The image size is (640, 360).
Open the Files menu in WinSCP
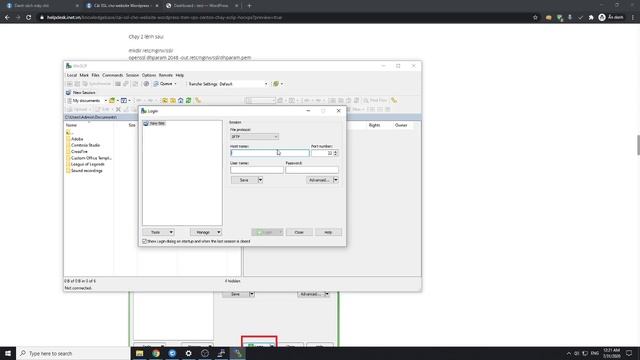96,75
